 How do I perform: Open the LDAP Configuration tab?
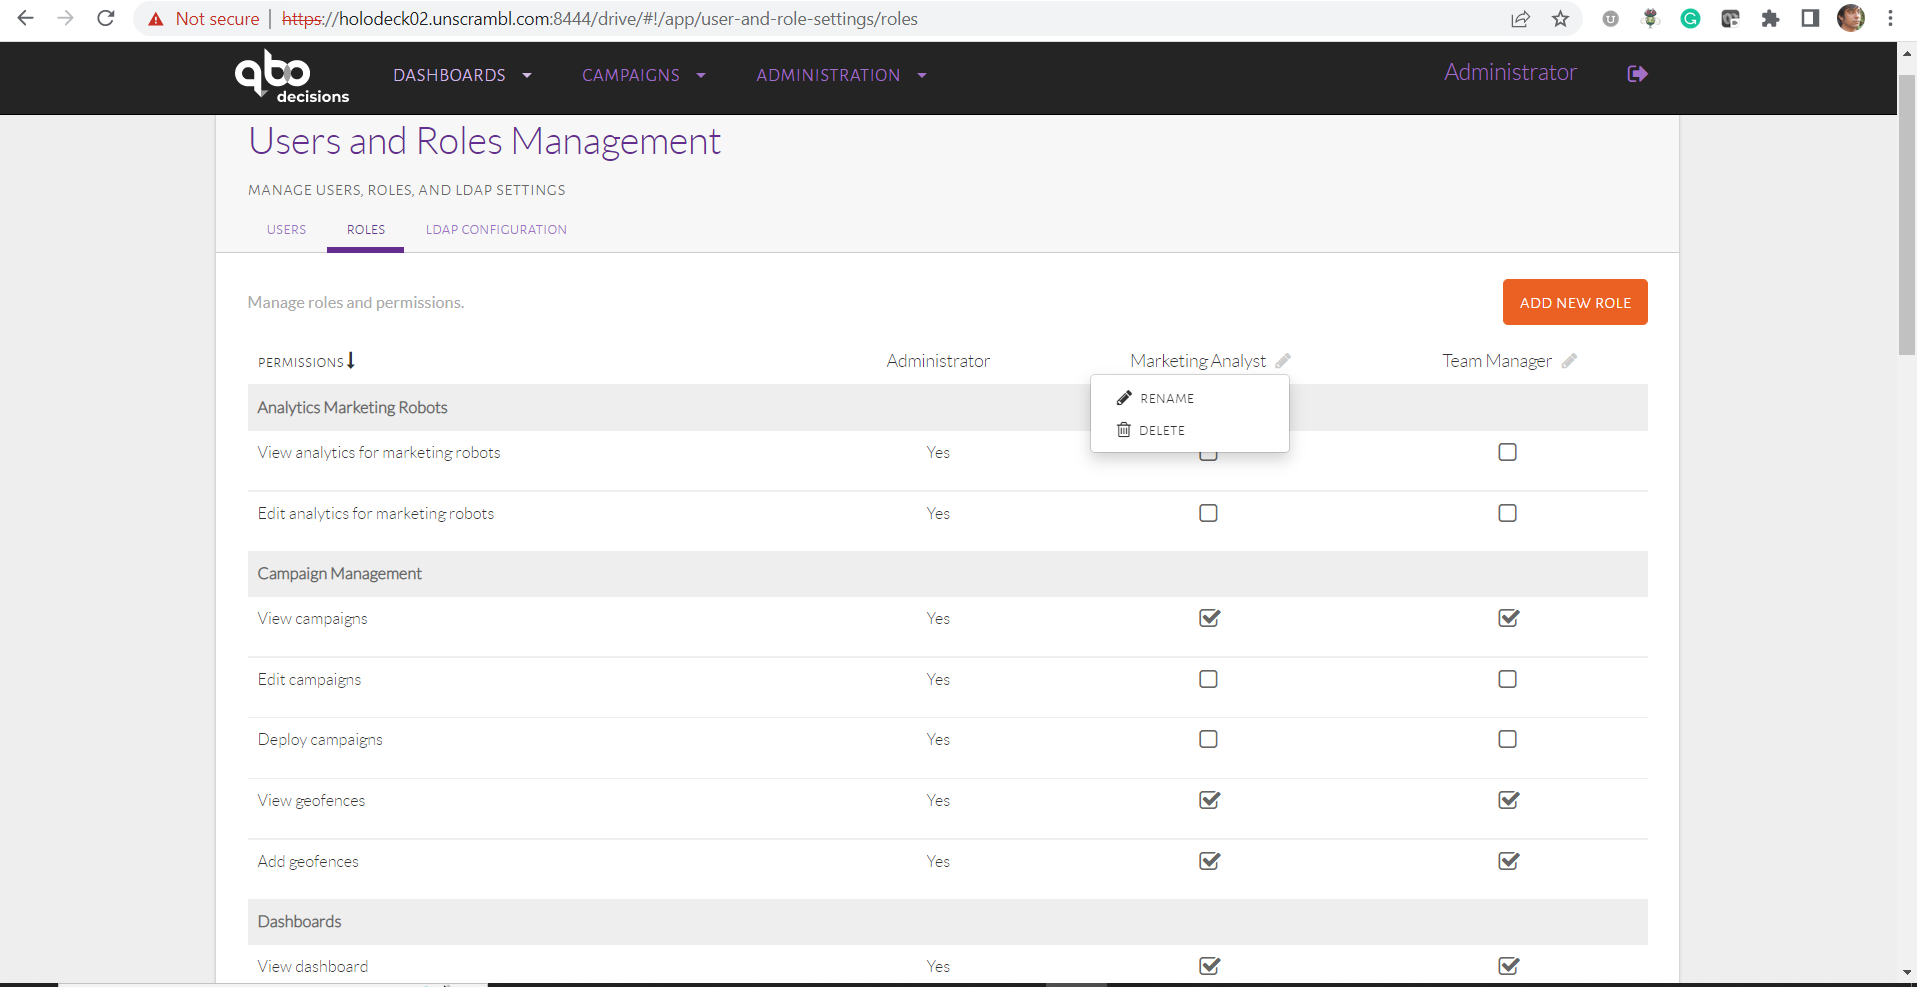point(496,230)
